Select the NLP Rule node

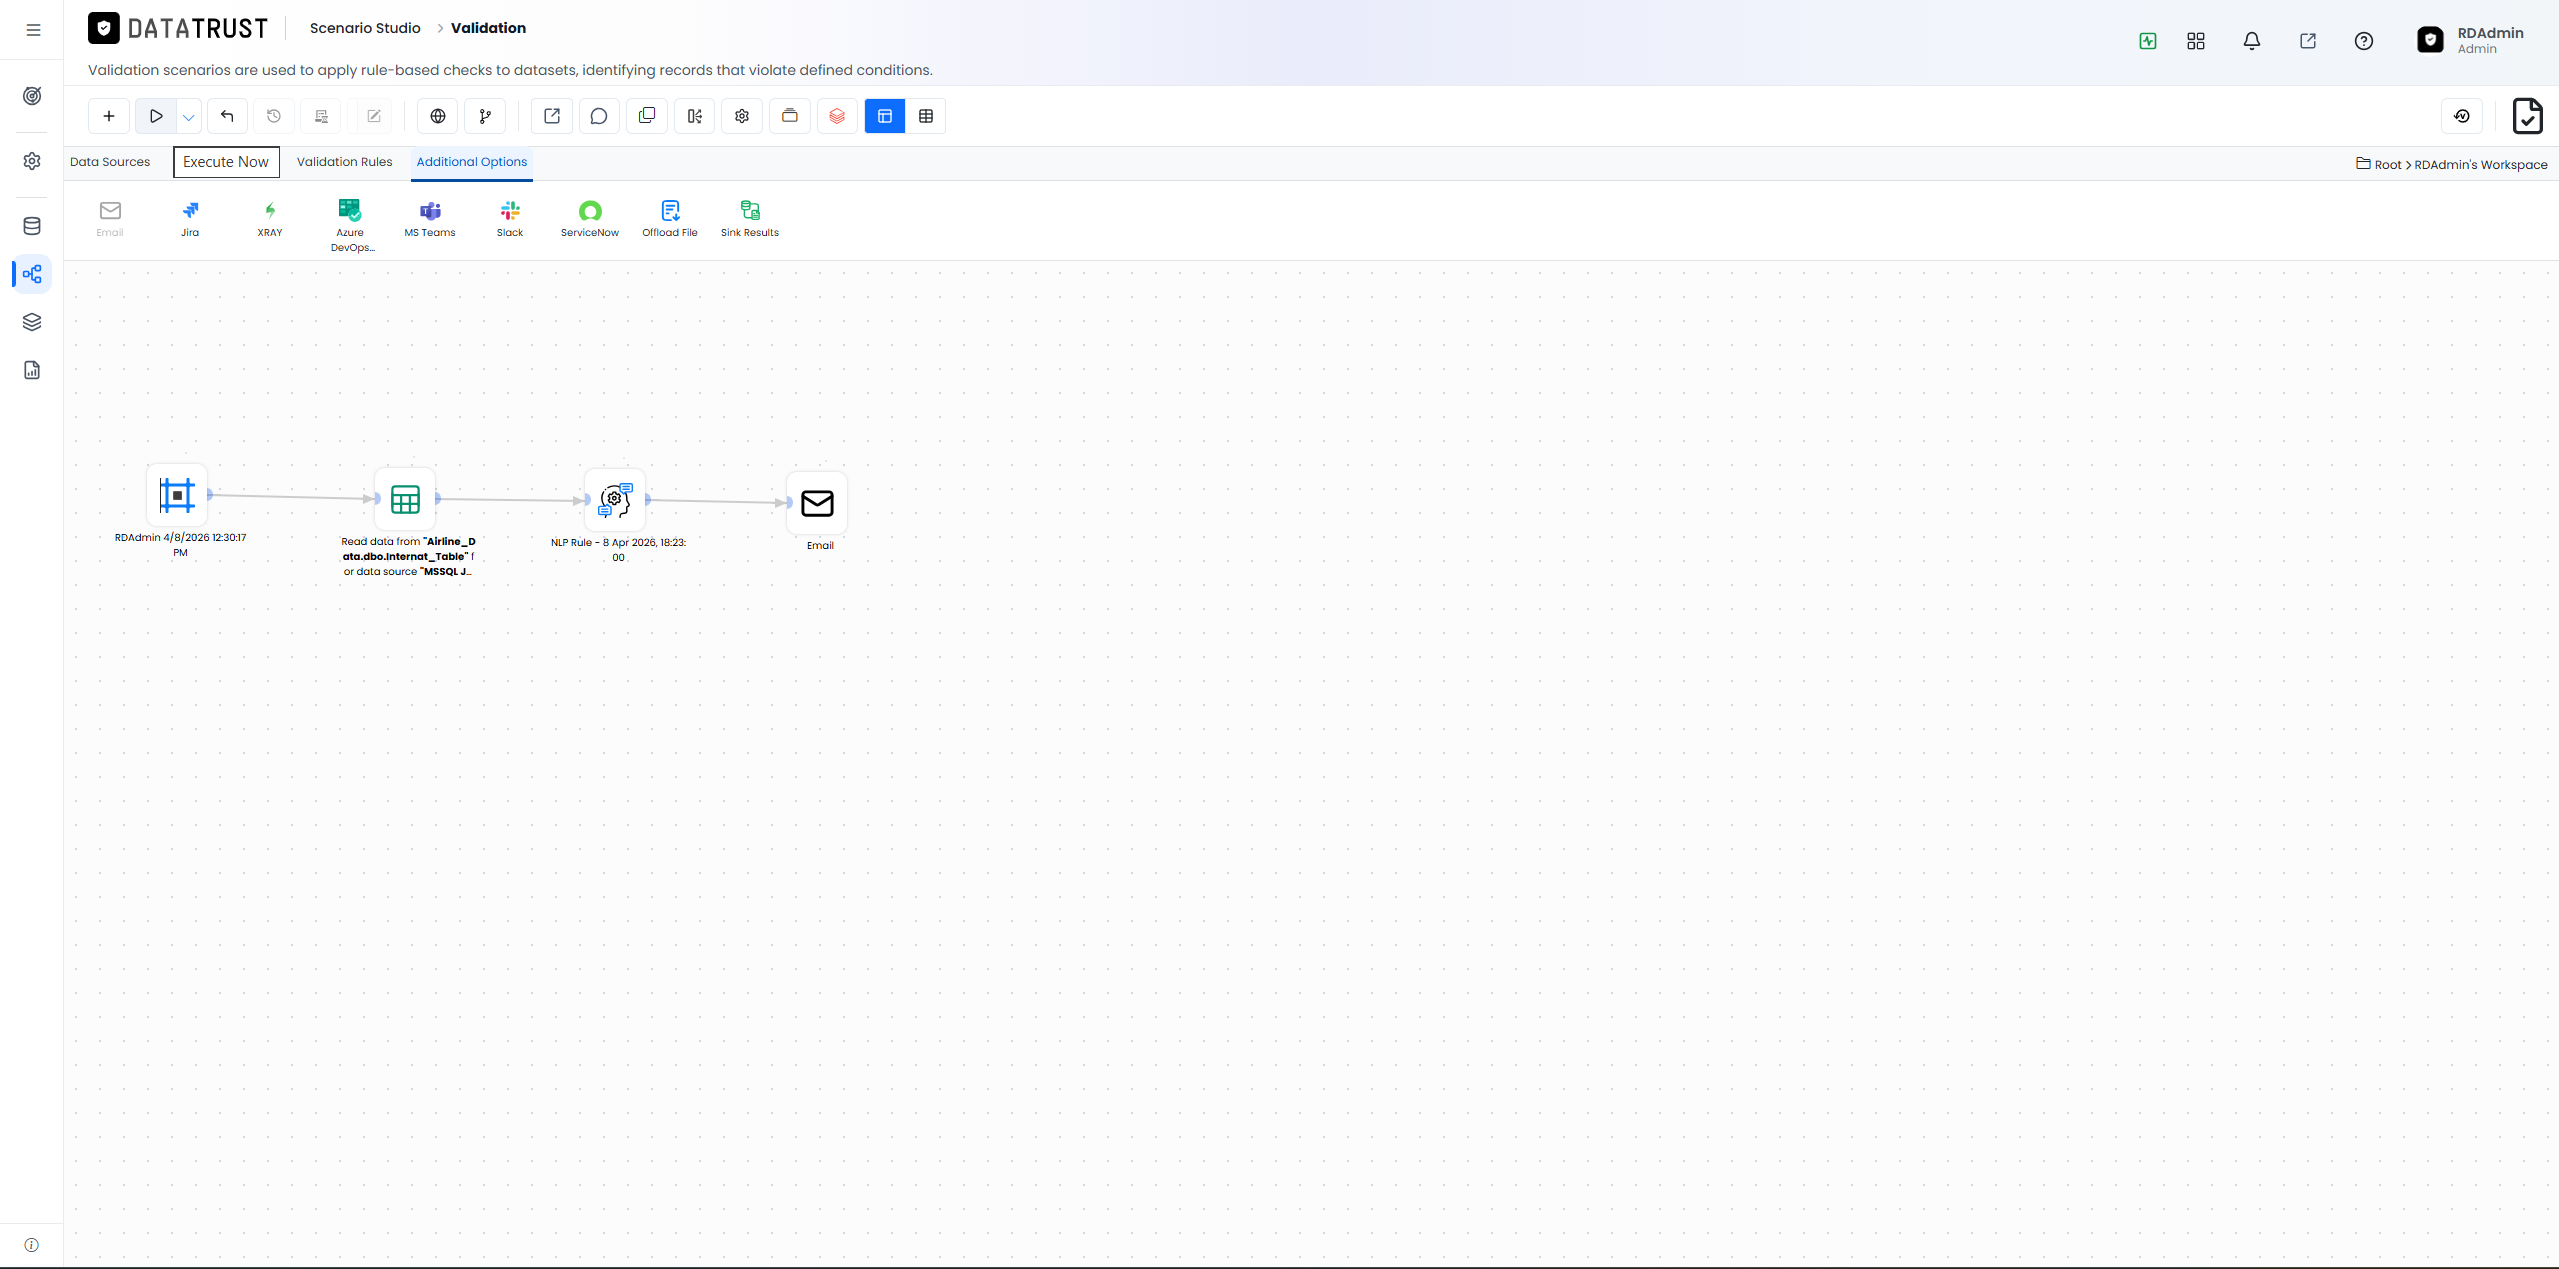click(x=615, y=499)
